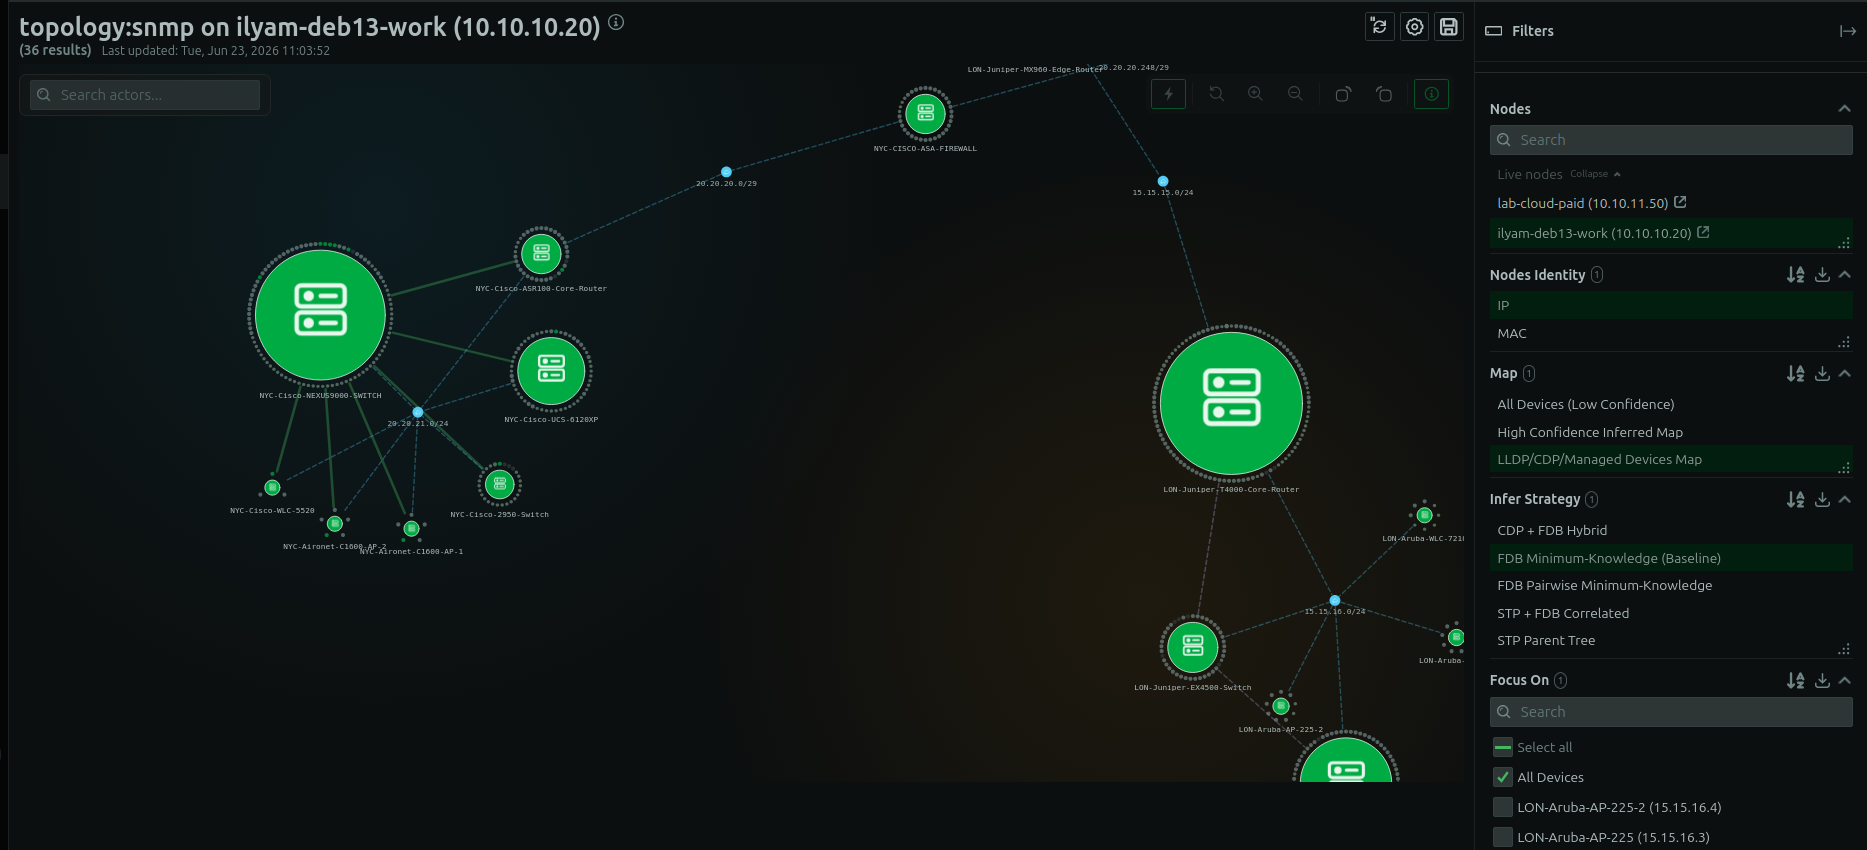Toggle the Select all checkbox
1867x850 pixels.
(x=1502, y=747)
